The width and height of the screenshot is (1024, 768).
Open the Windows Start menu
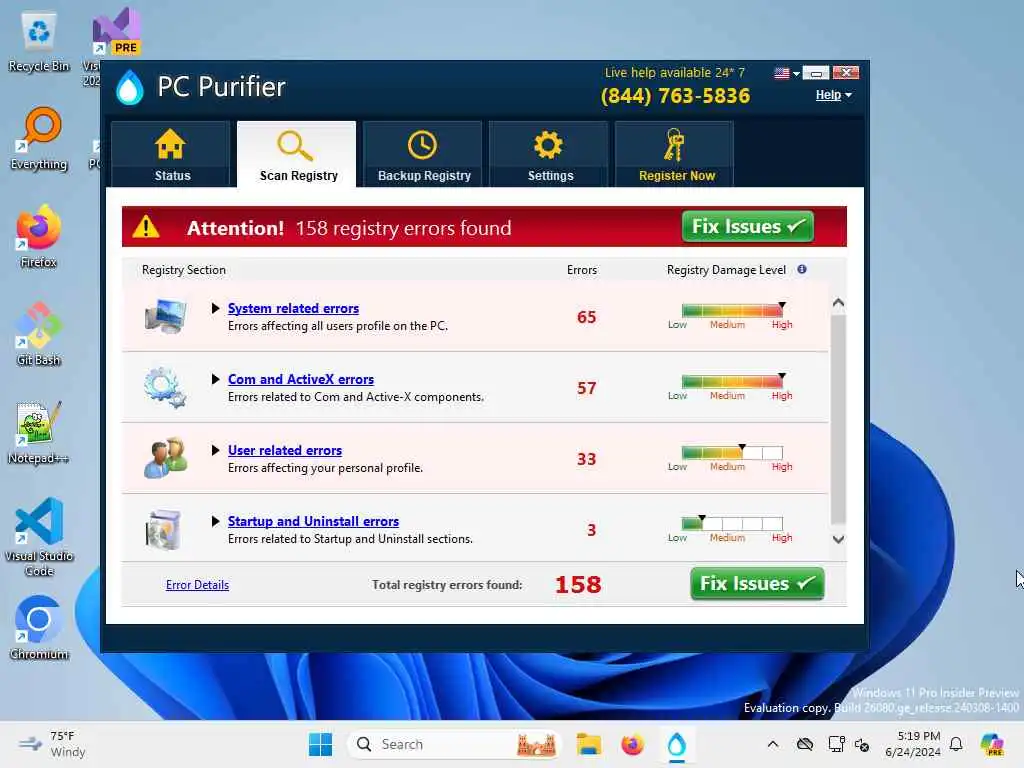(320, 744)
